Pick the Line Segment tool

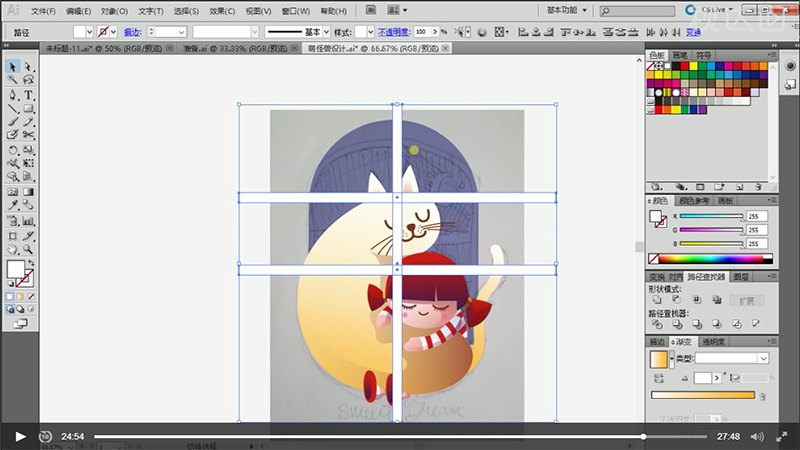coord(13,109)
